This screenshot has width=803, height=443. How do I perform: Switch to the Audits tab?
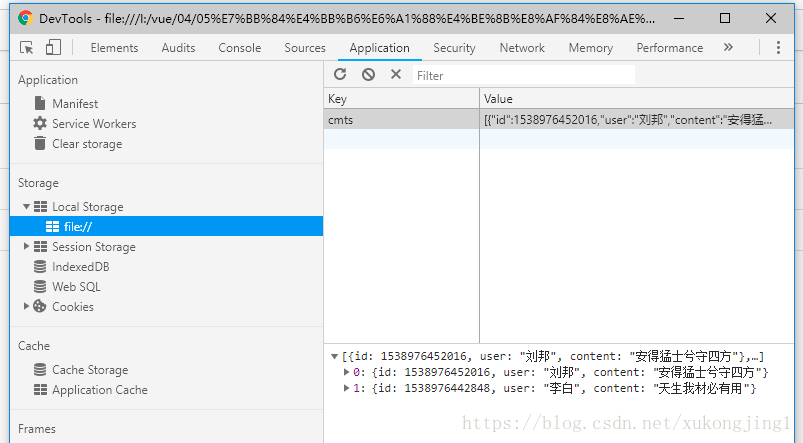tap(178, 48)
